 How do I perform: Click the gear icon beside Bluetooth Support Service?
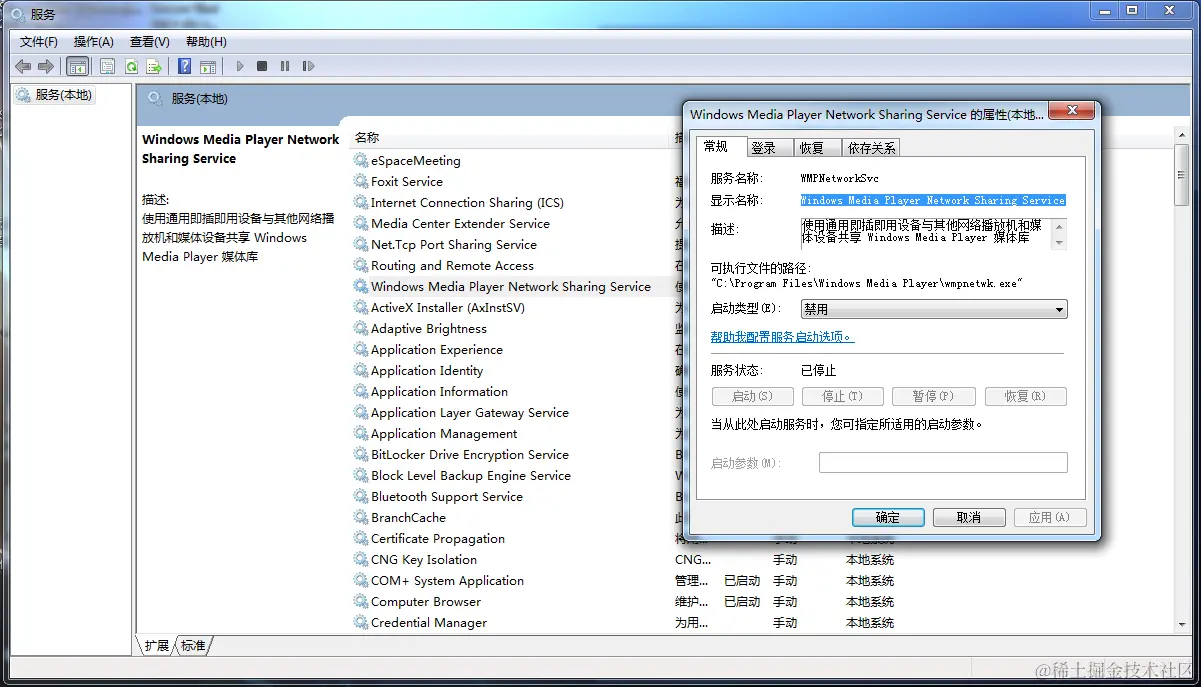point(361,496)
